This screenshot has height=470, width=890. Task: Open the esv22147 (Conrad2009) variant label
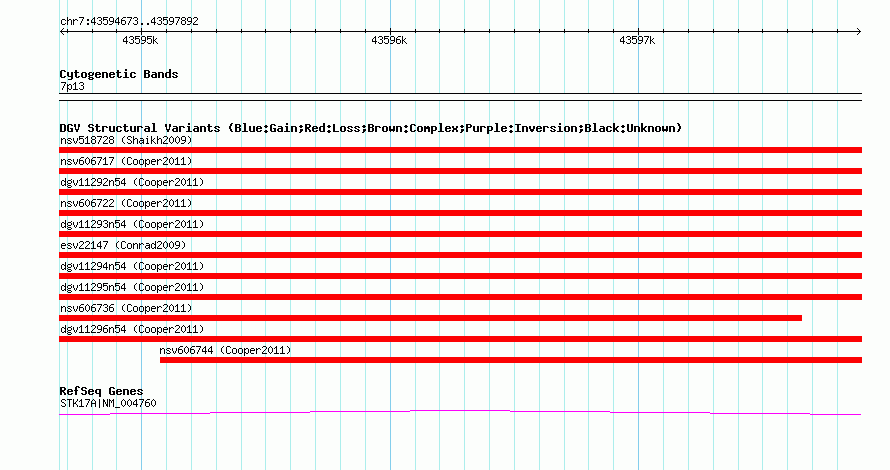123,245
